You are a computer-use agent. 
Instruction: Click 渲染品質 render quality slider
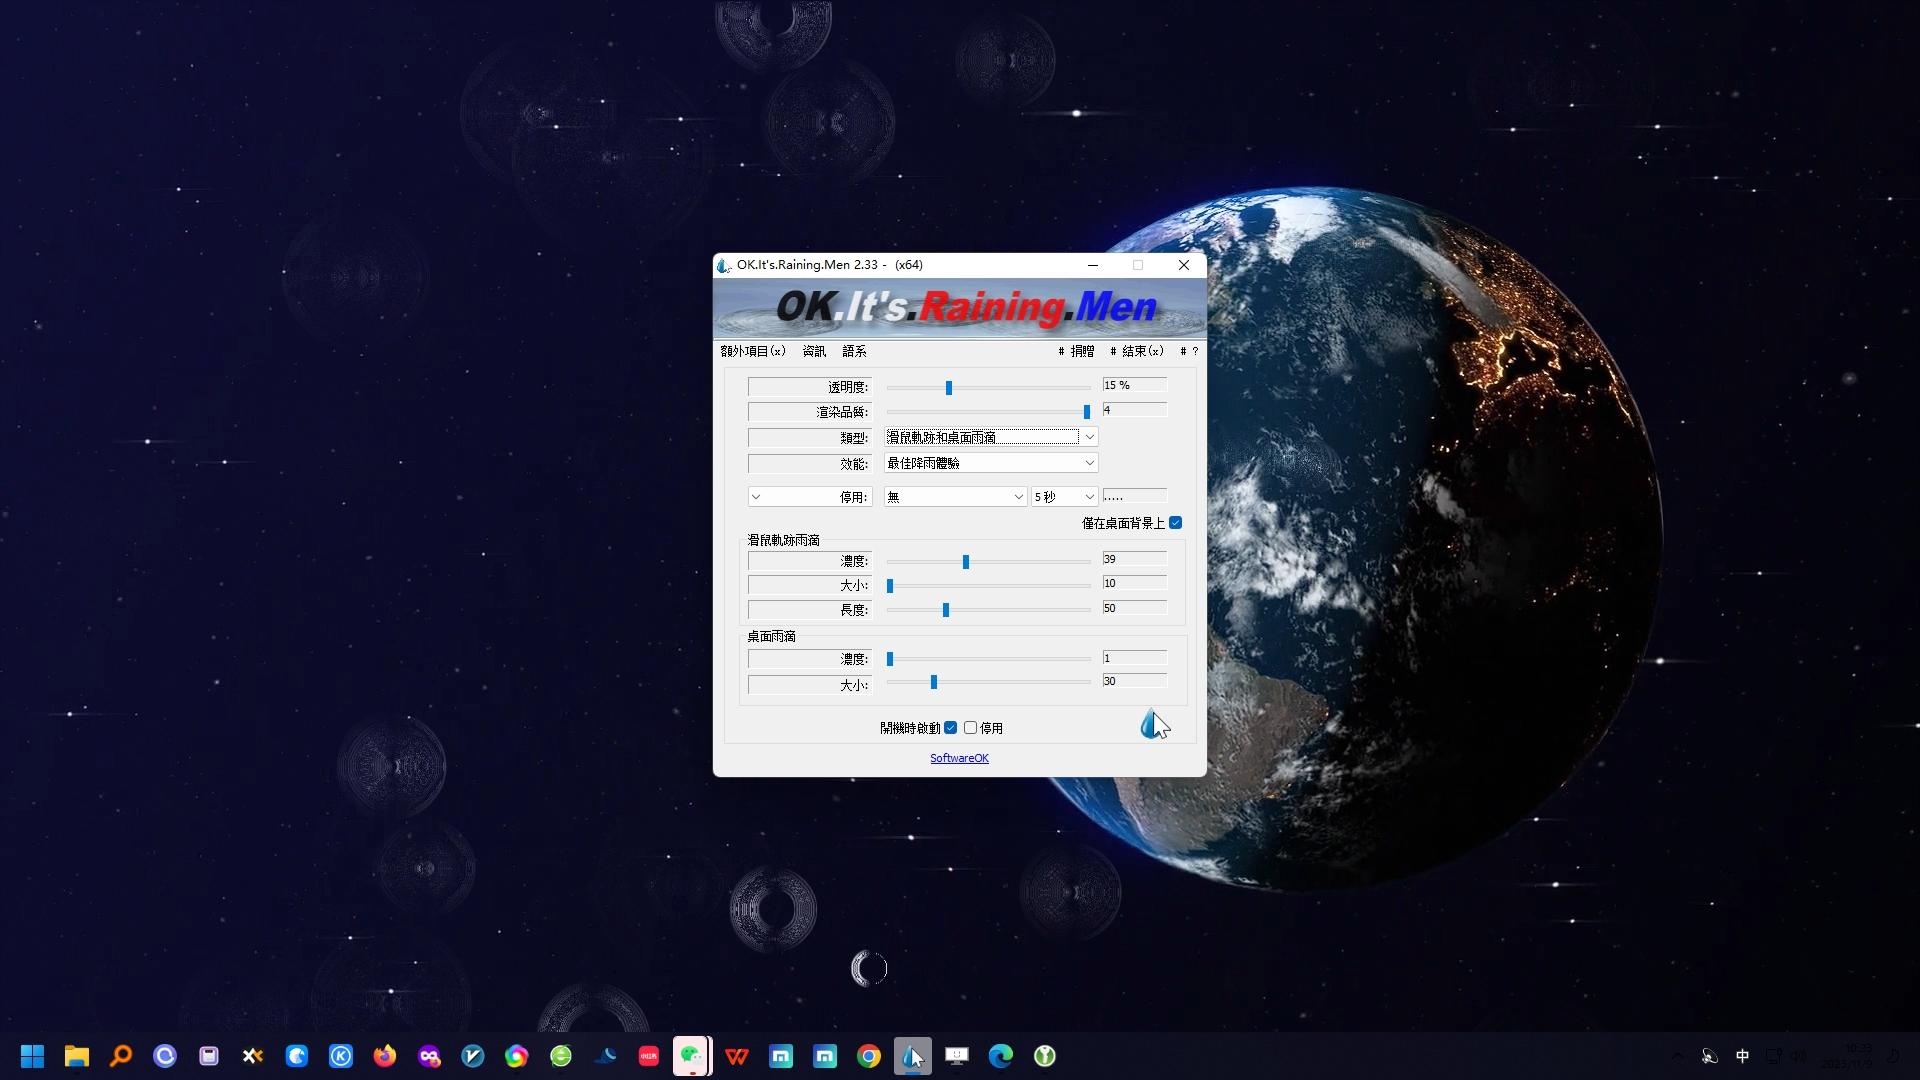click(x=1087, y=411)
